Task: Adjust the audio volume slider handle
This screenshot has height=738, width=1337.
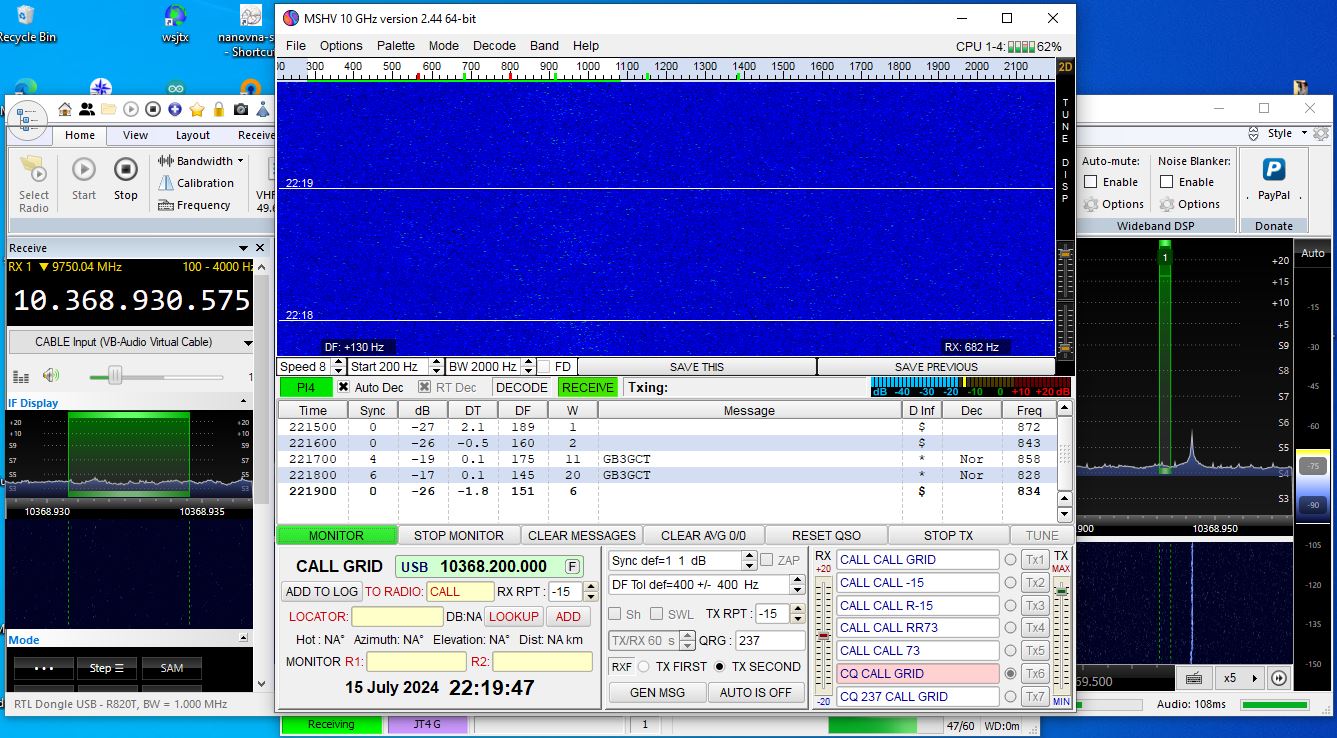Action: coord(115,376)
